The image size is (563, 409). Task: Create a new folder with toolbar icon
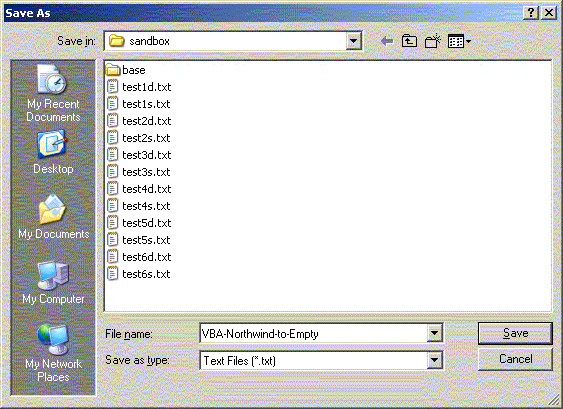[x=433, y=41]
